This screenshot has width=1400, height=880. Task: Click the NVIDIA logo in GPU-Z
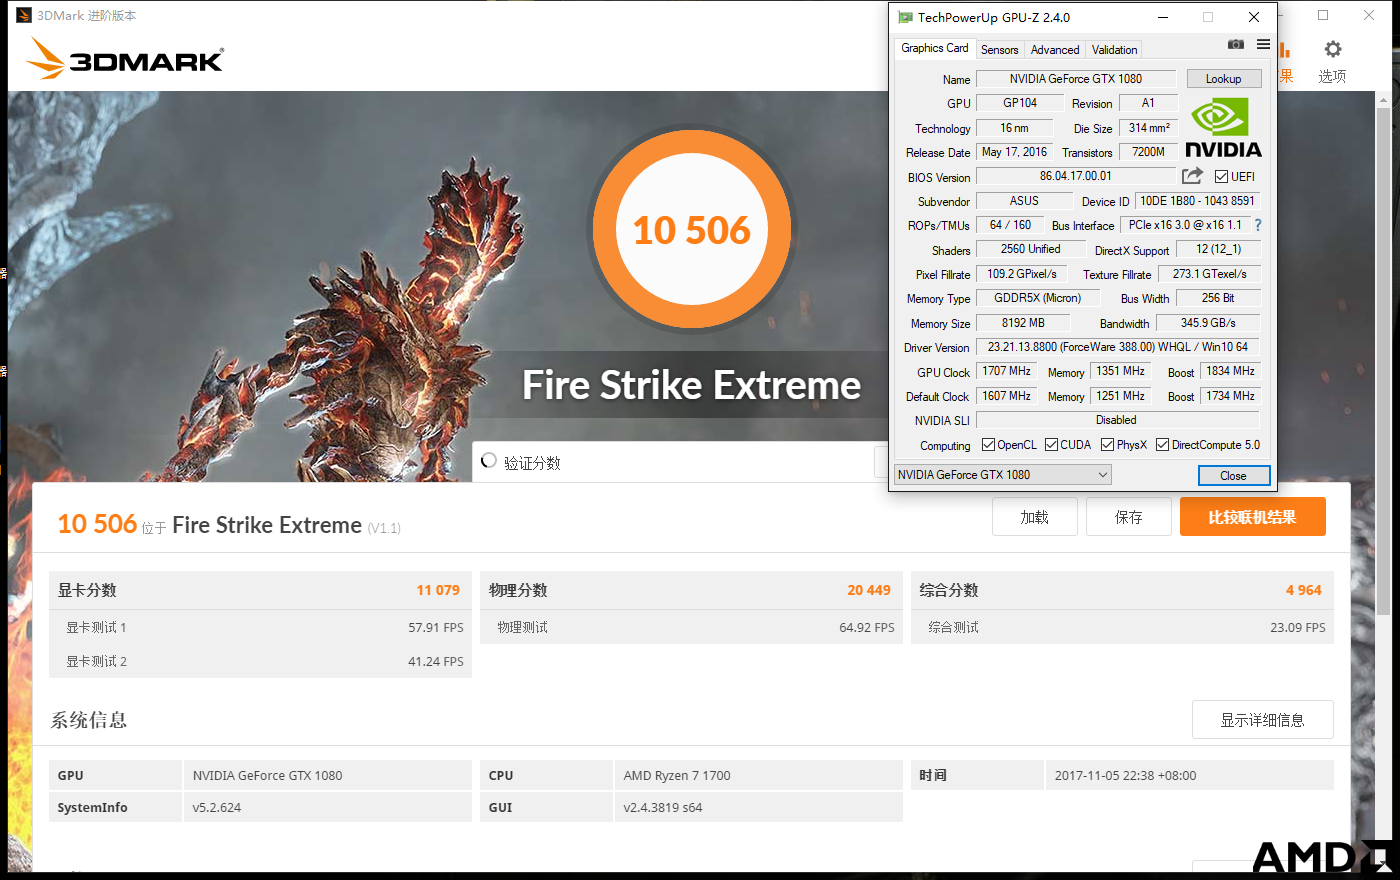[x=1223, y=127]
